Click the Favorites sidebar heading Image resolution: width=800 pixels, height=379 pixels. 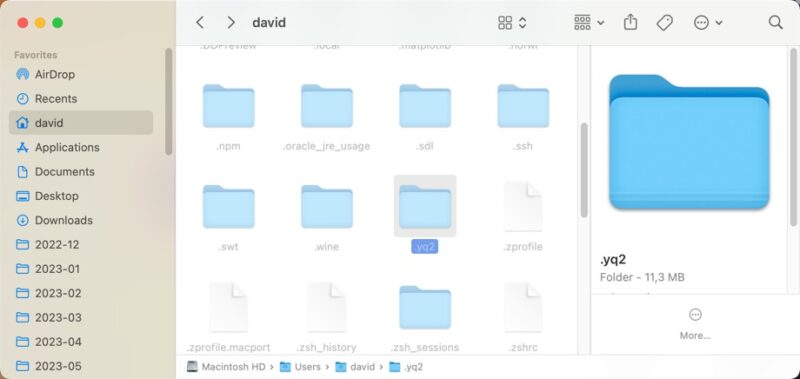[36, 55]
